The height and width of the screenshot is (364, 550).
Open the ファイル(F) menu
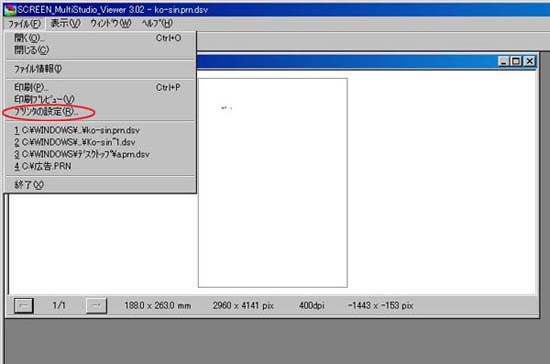pyautogui.click(x=24, y=23)
